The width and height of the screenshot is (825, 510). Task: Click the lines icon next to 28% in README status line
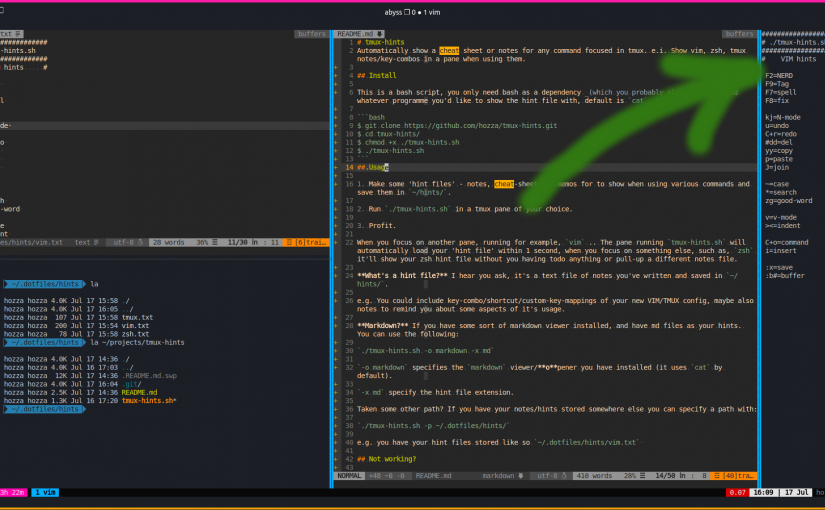coord(642,476)
